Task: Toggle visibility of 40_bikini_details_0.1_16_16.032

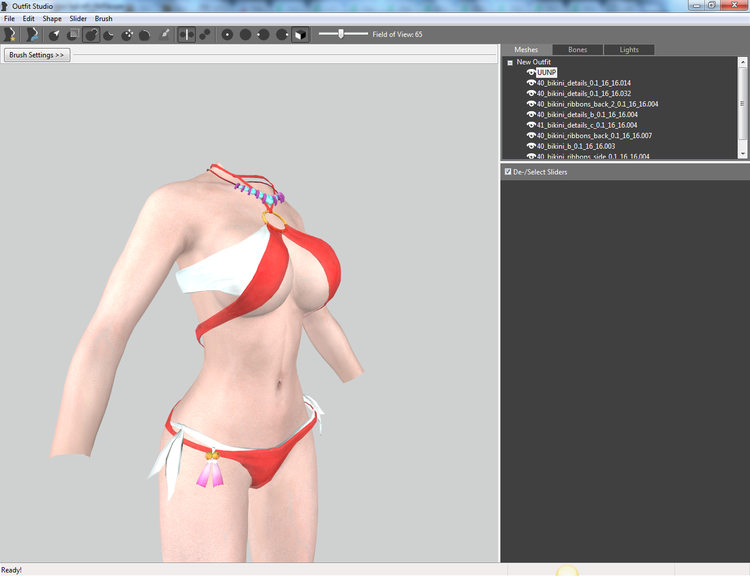Action: tap(531, 93)
